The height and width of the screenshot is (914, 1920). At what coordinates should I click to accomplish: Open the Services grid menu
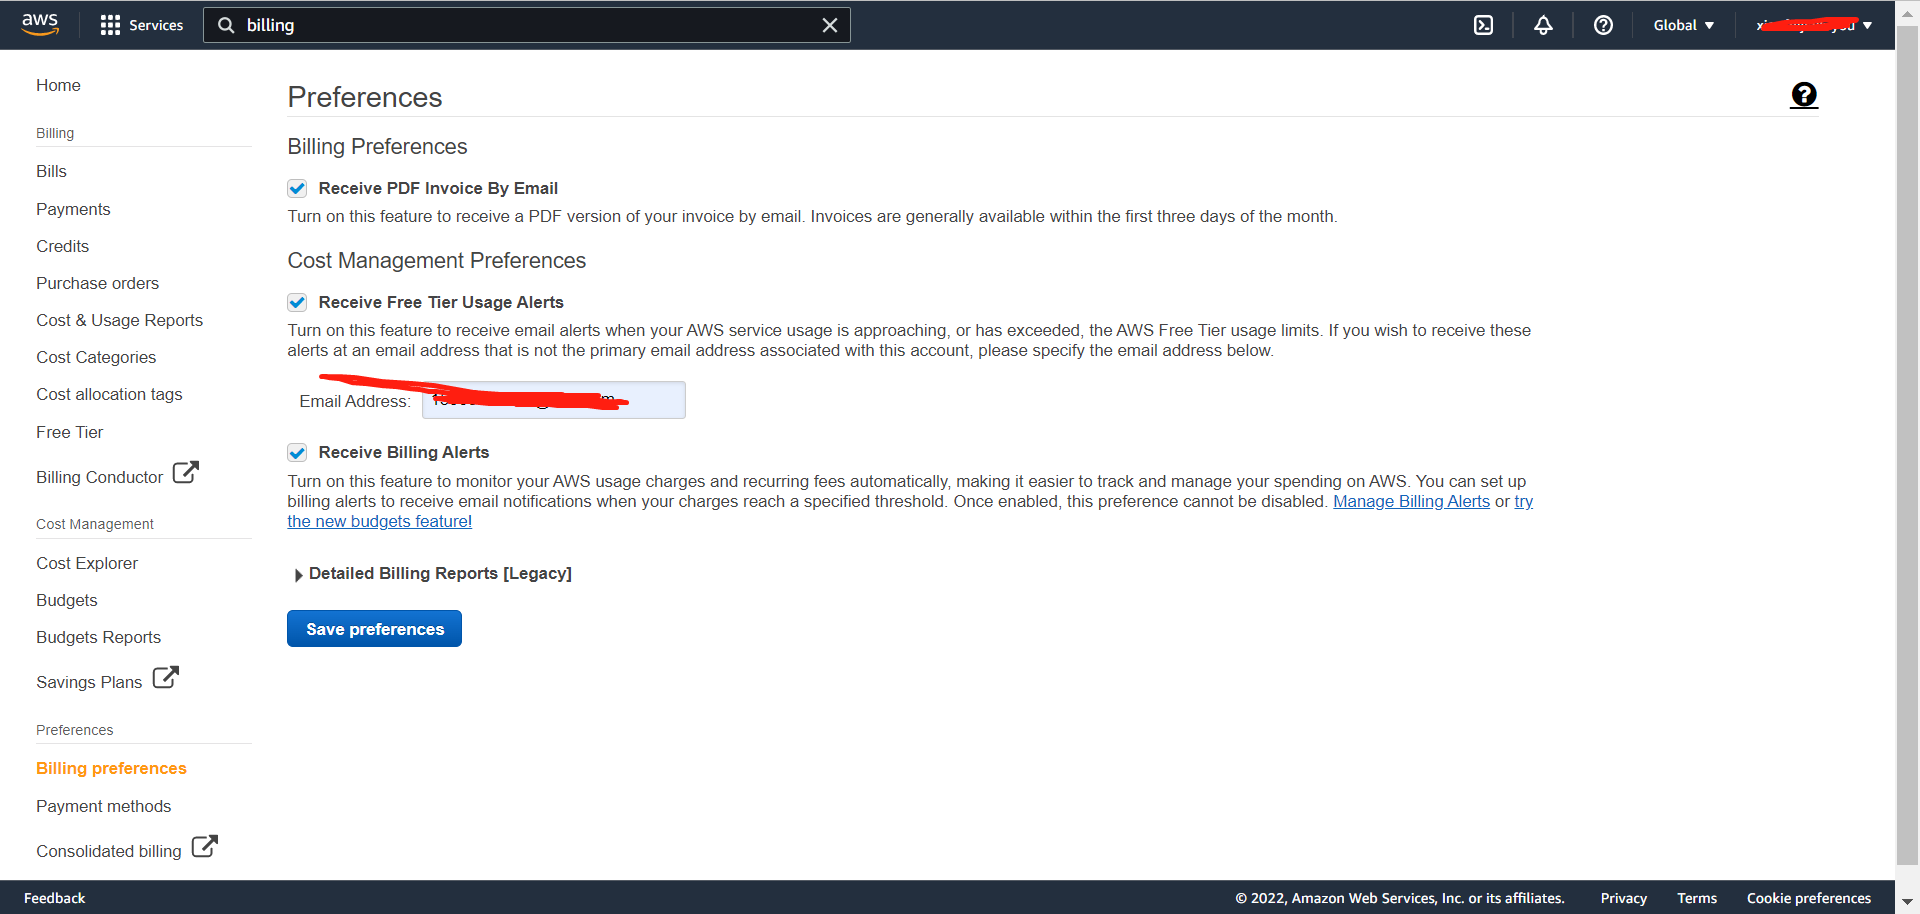click(x=110, y=25)
